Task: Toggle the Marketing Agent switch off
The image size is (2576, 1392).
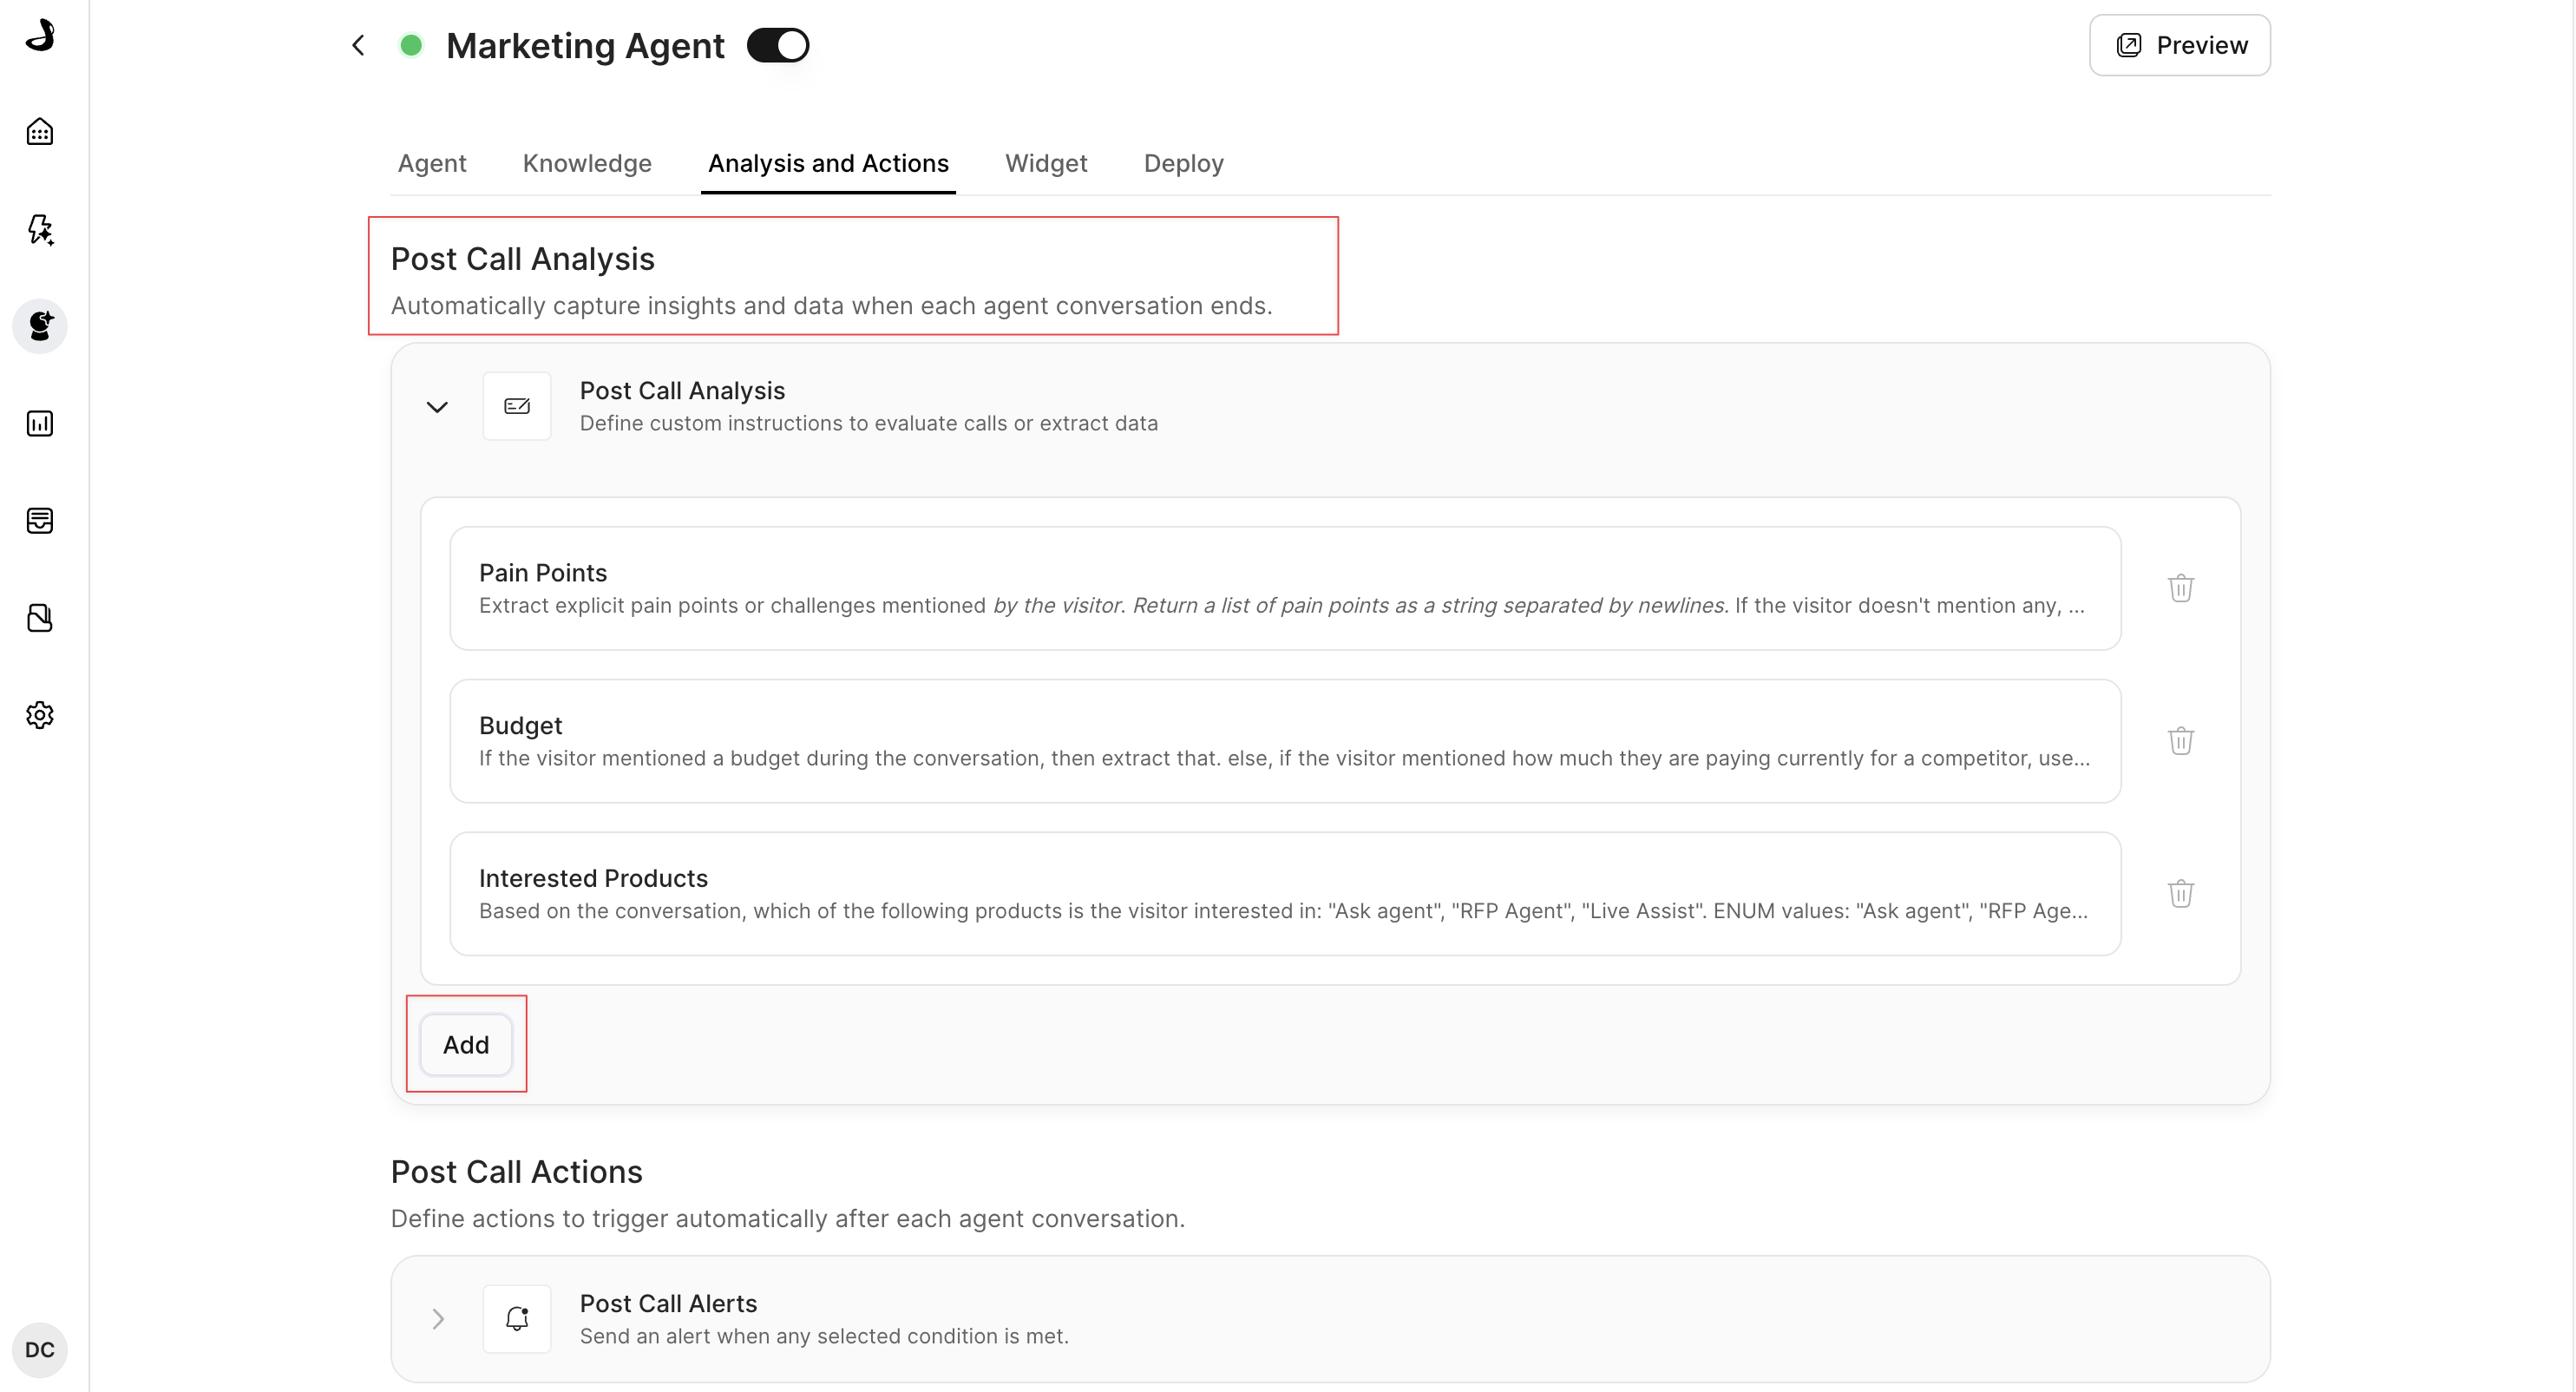Action: click(x=778, y=46)
